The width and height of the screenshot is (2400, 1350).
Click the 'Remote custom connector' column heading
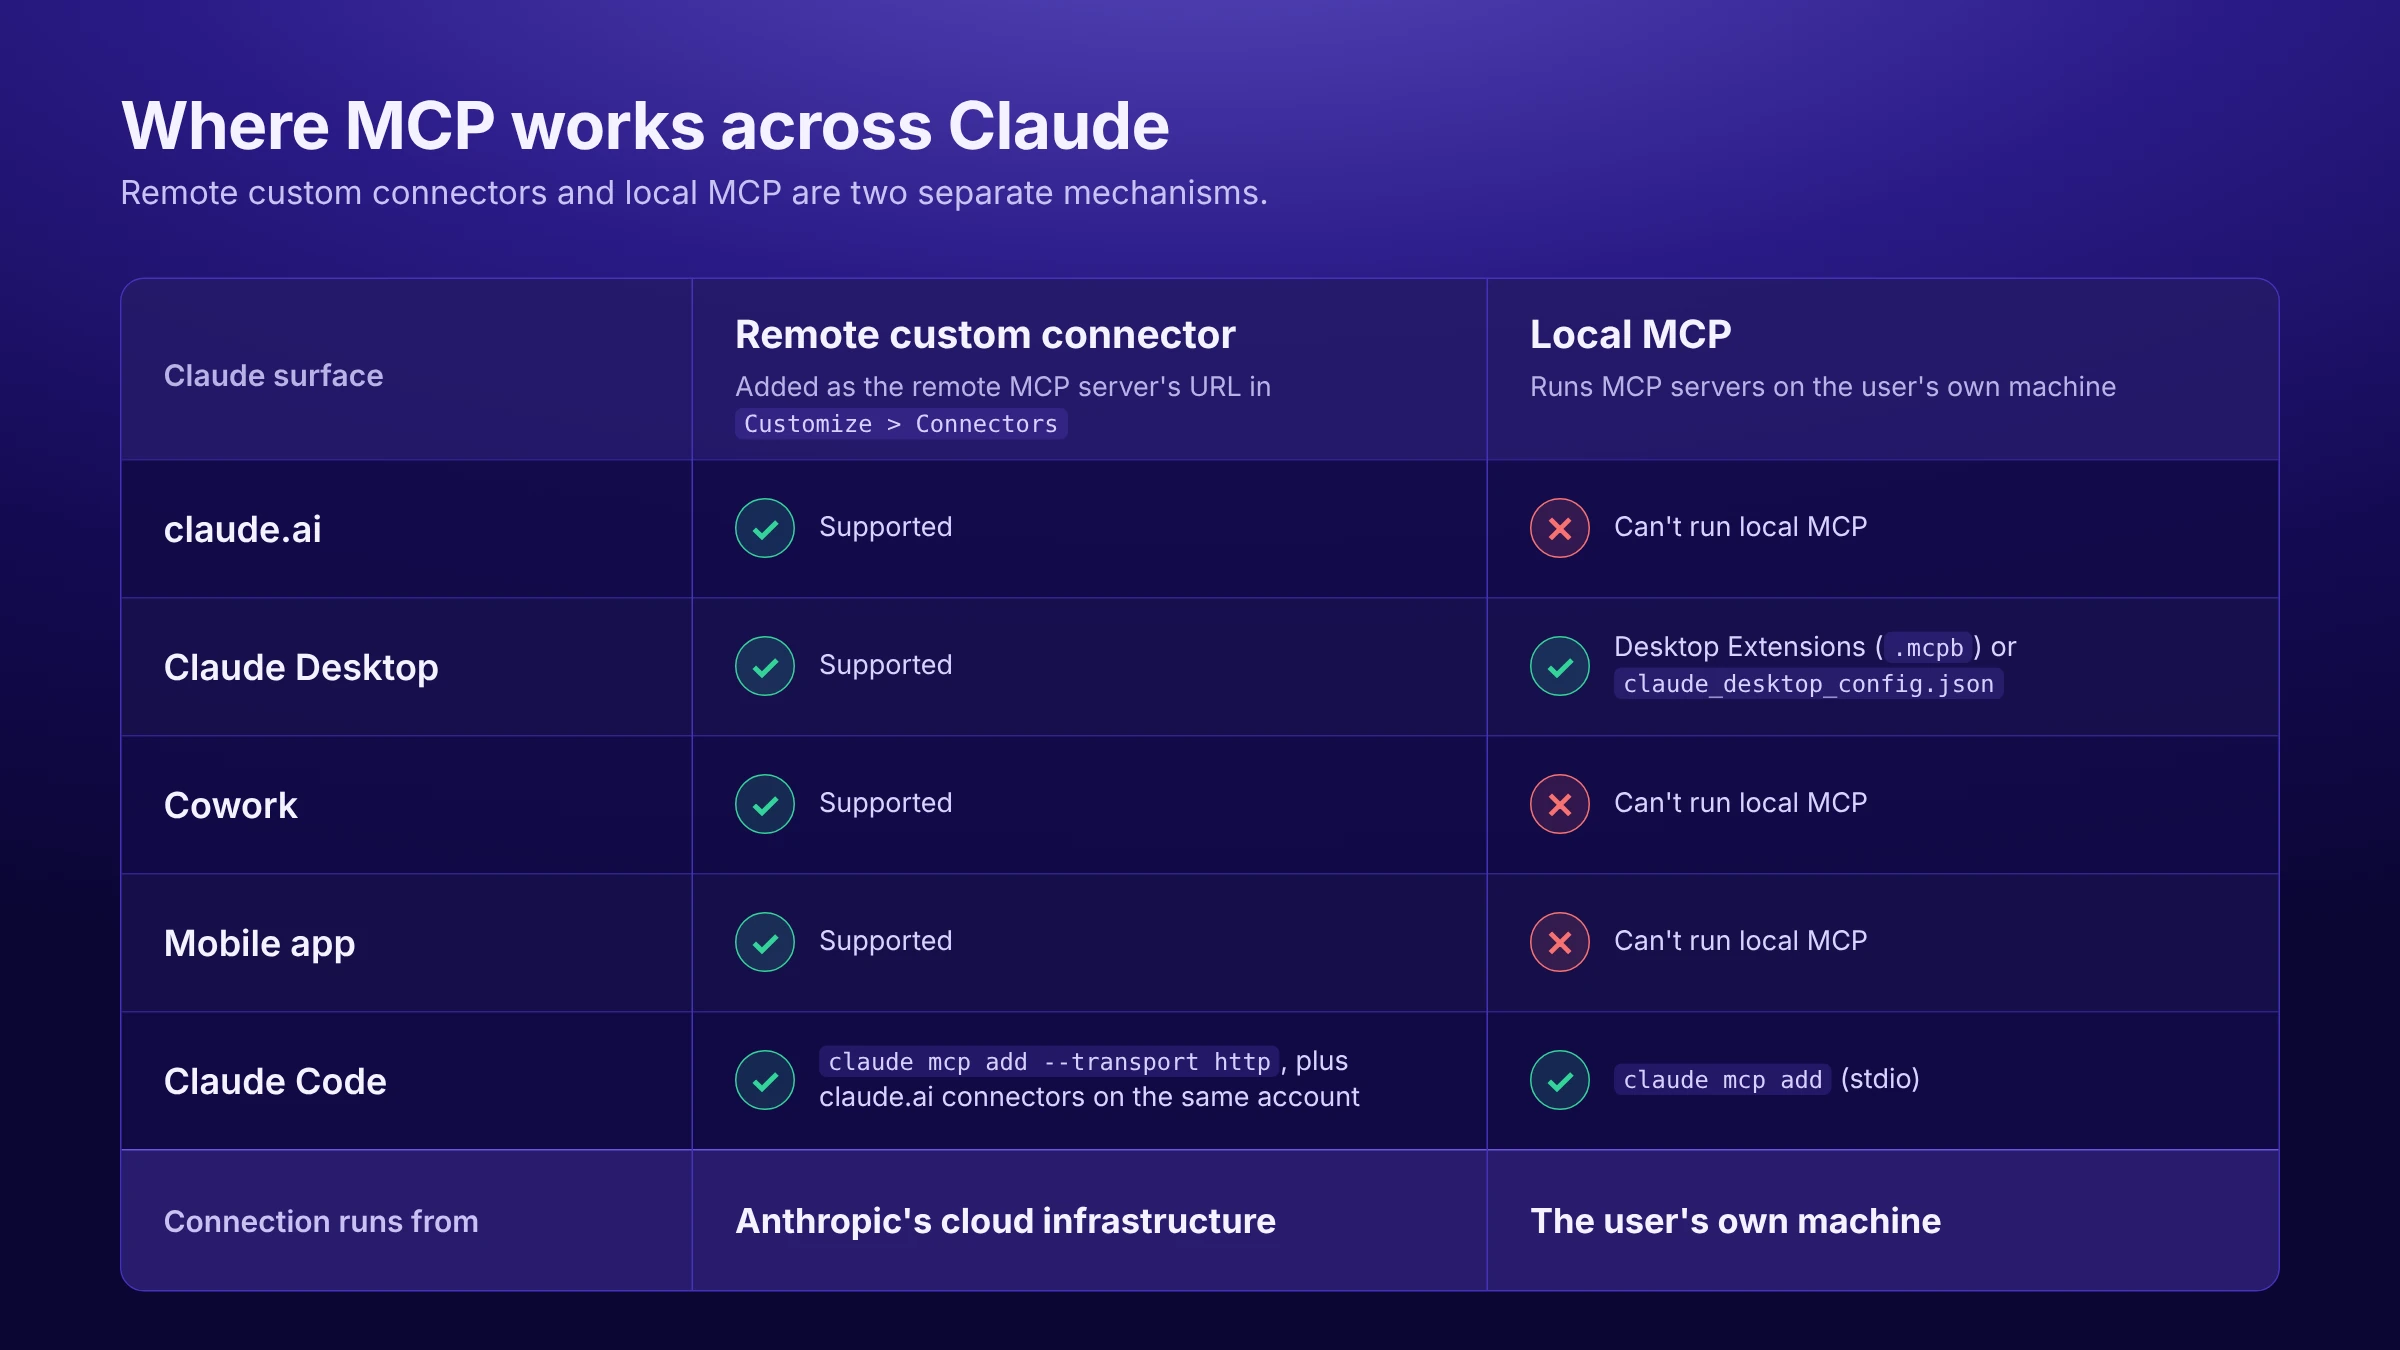985,335
